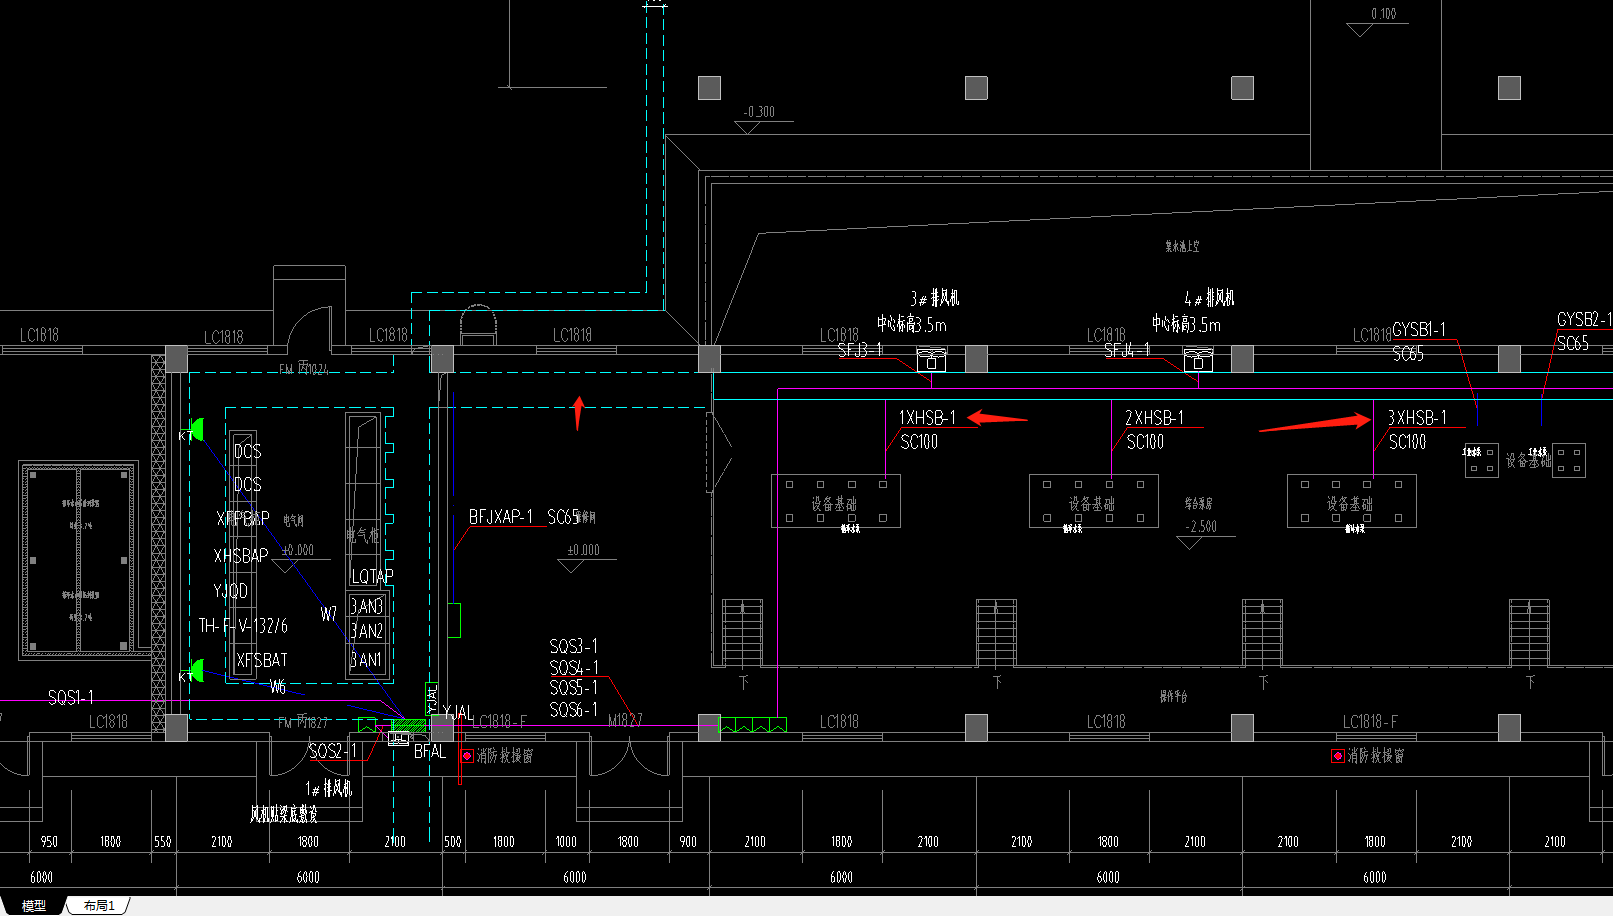Select the 4#排风机 title text
The width and height of the screenshot is (1613, 916).
tap(1209, 298)
